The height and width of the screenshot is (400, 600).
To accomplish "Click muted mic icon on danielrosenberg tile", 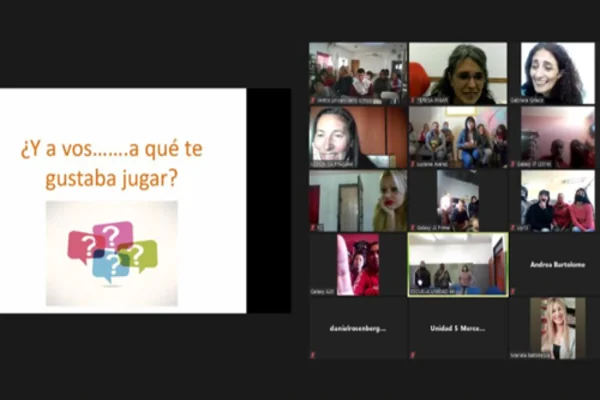I will point(313,355).
